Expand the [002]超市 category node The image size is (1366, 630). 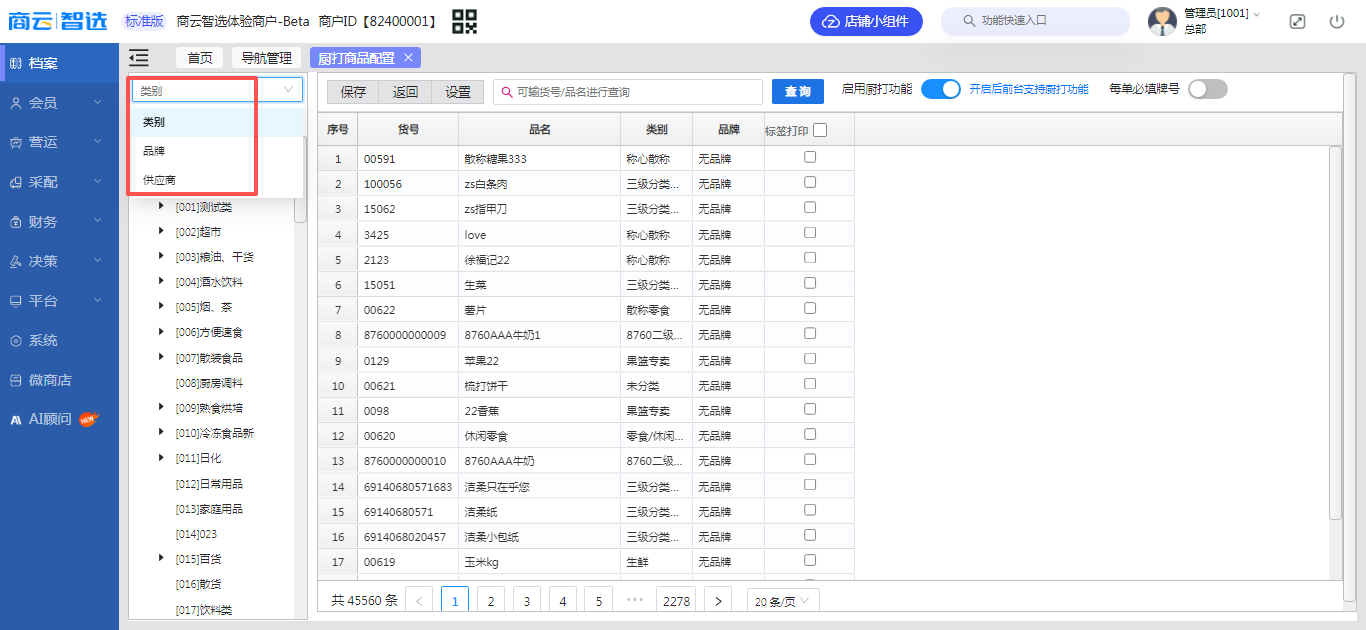pos(161,231)
